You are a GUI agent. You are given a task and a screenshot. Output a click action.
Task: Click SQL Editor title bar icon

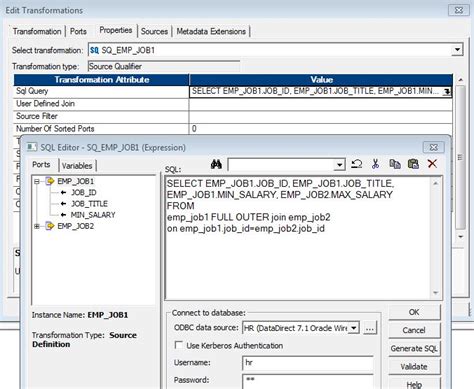point(32,147)
